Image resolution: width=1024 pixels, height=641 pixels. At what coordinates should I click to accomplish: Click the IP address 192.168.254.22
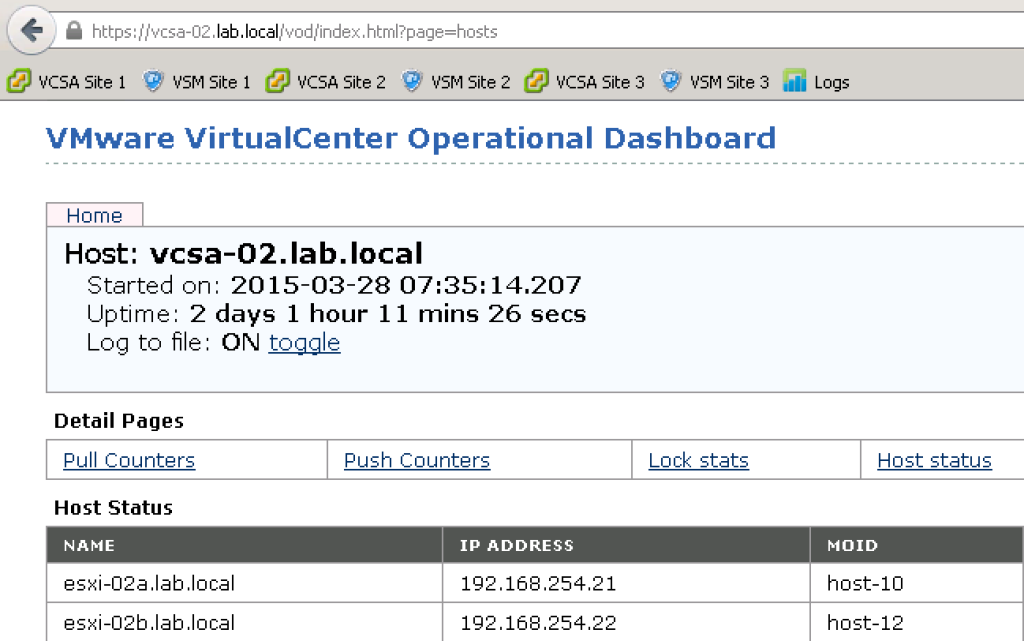coord(538,622)
